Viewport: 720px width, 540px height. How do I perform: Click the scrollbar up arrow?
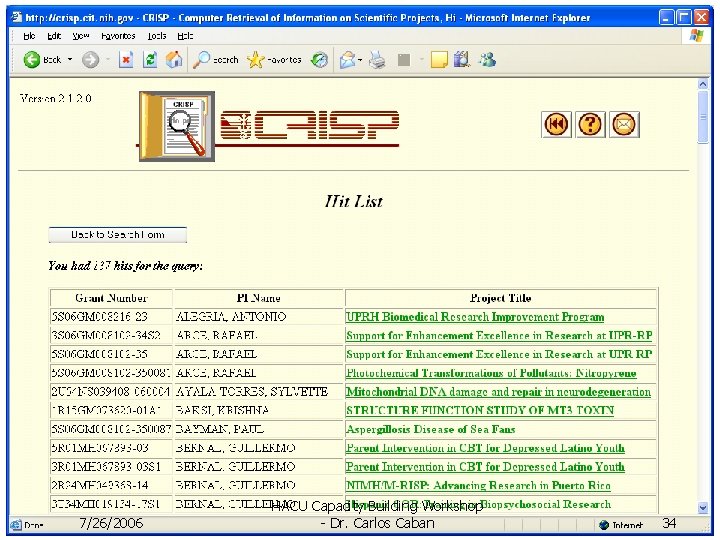pos(703,84)
